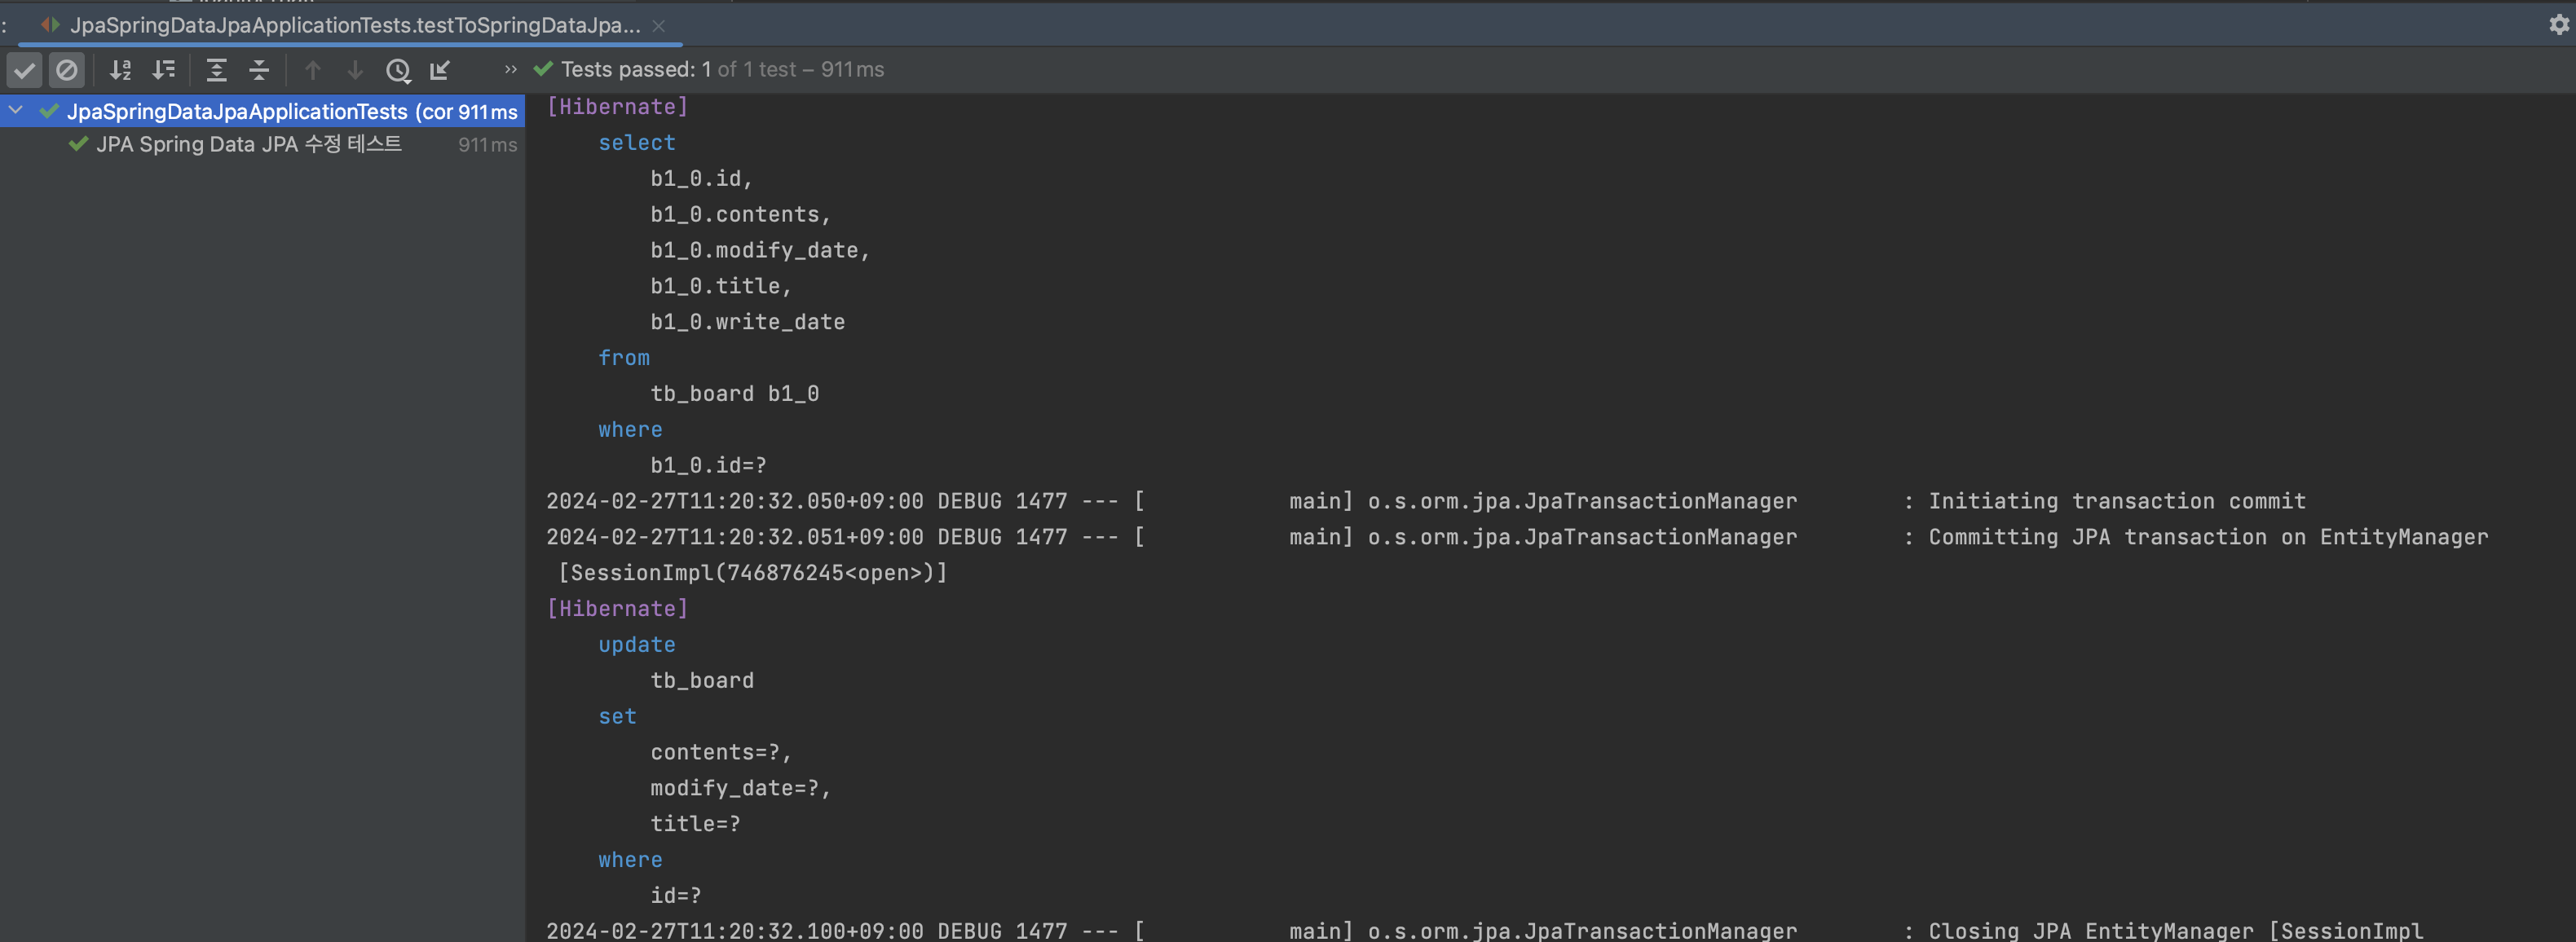Click the 'select' SQL keyword
The width and height of the screenshot is (2576, 942).
[x=637, y=143]
